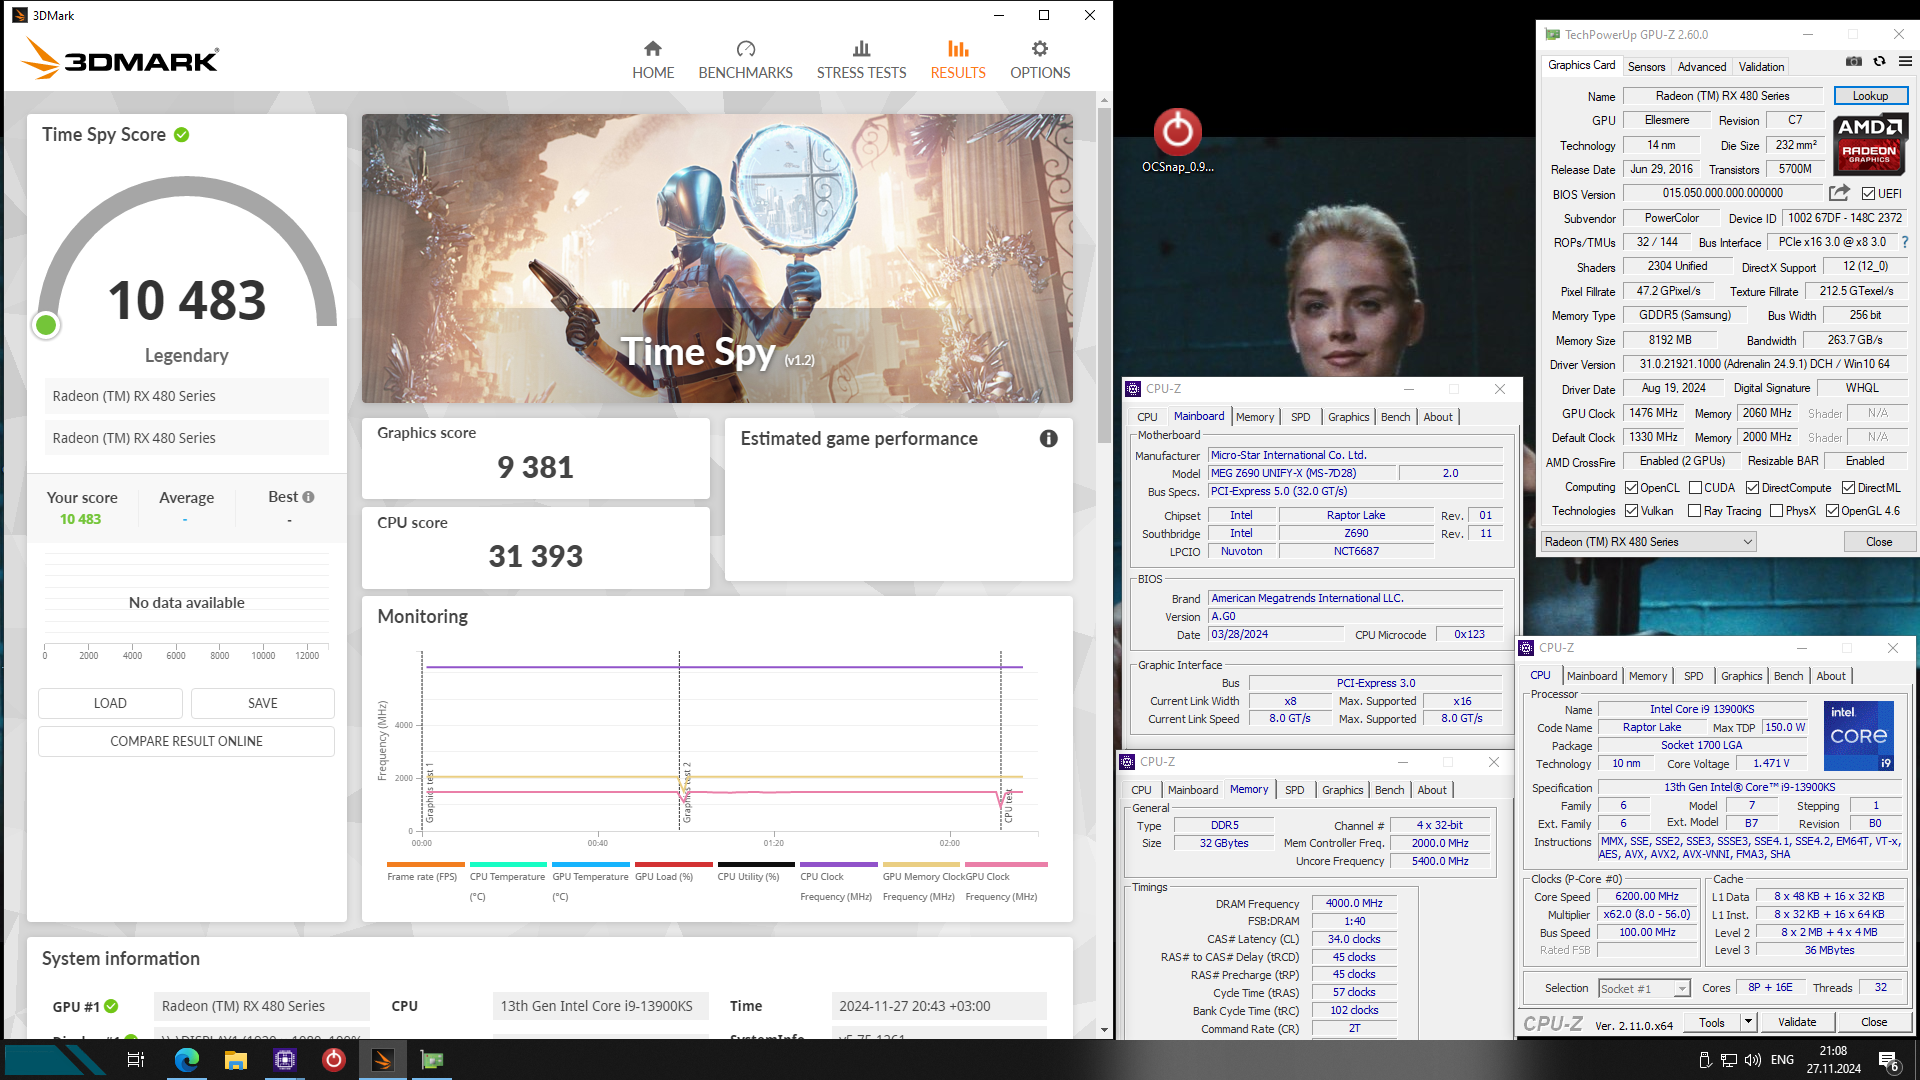Click the info icon on Estimated game performance
This screenshot has height=1080, width=1920.
pyautogui.click(x=1048, y=438)
